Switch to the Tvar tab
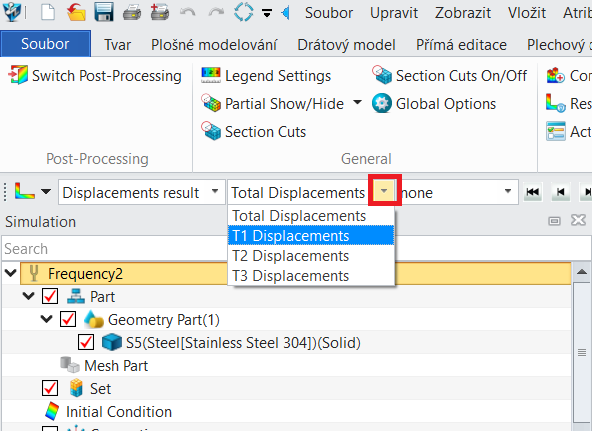 (x=117, y=45)
